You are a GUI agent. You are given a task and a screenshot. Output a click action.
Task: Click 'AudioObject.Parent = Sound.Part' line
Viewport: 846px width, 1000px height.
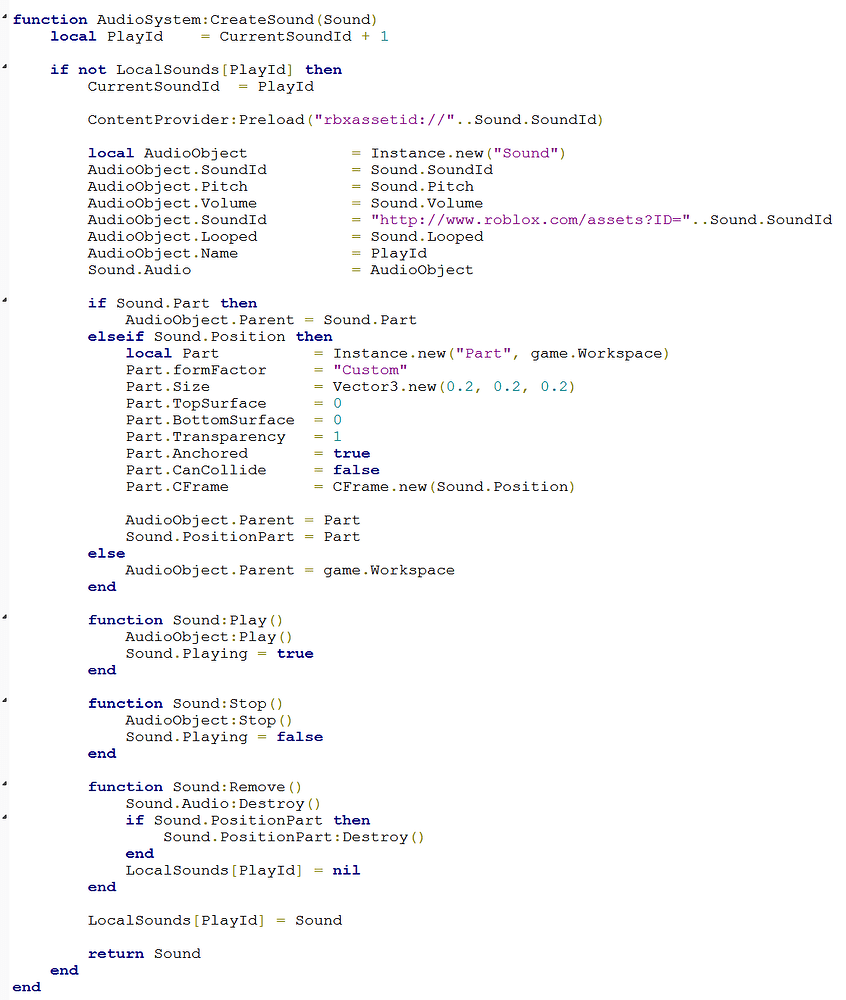coord(271,320)
